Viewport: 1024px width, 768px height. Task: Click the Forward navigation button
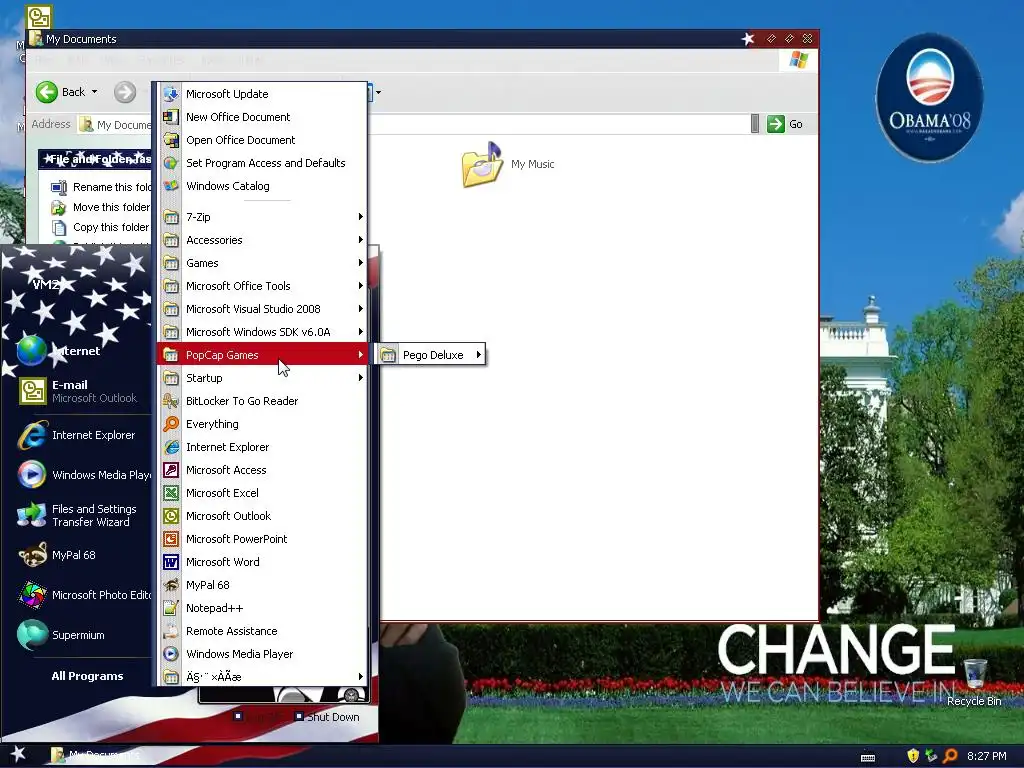coord(125,92)
